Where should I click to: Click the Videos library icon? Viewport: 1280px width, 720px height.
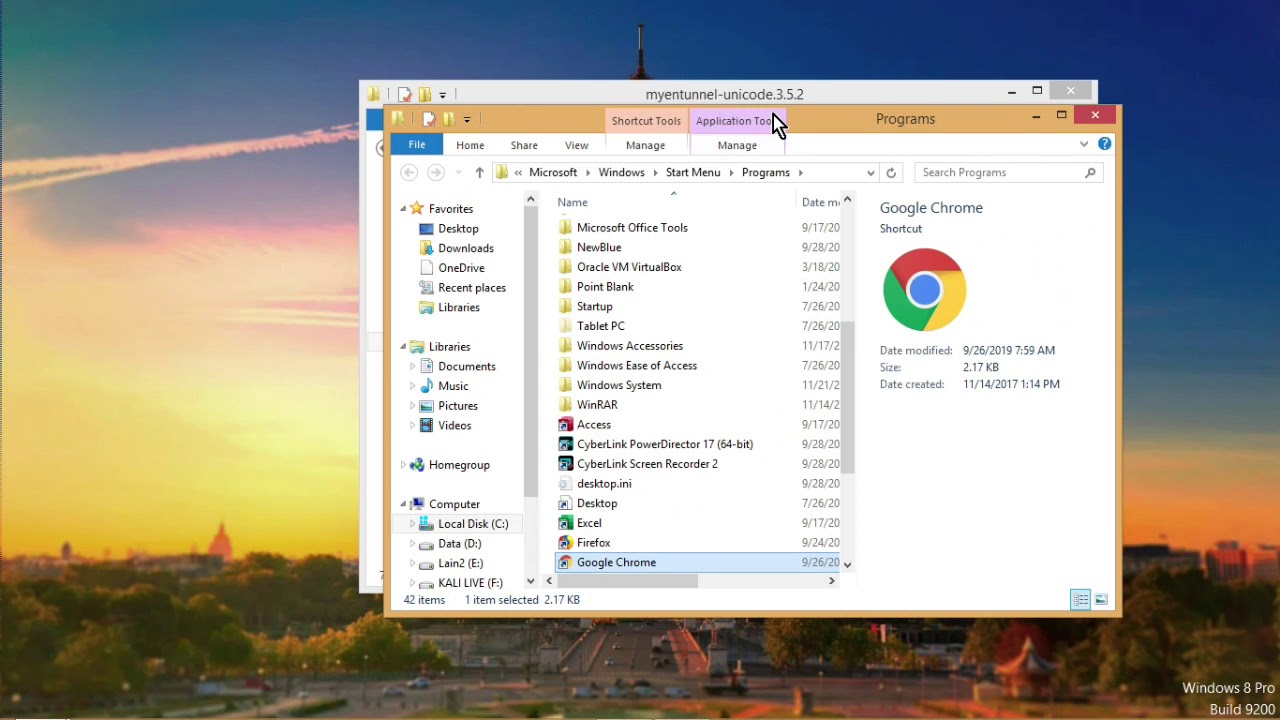427,426
